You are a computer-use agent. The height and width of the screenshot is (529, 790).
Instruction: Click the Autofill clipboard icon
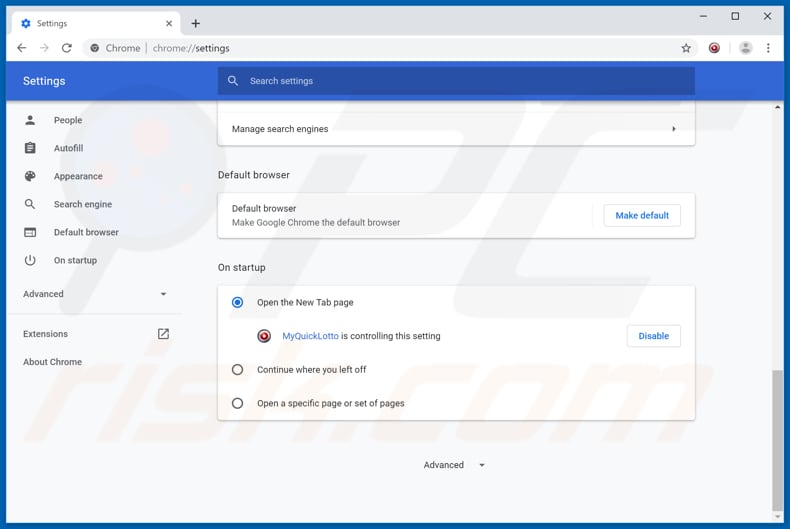point(30,148)
